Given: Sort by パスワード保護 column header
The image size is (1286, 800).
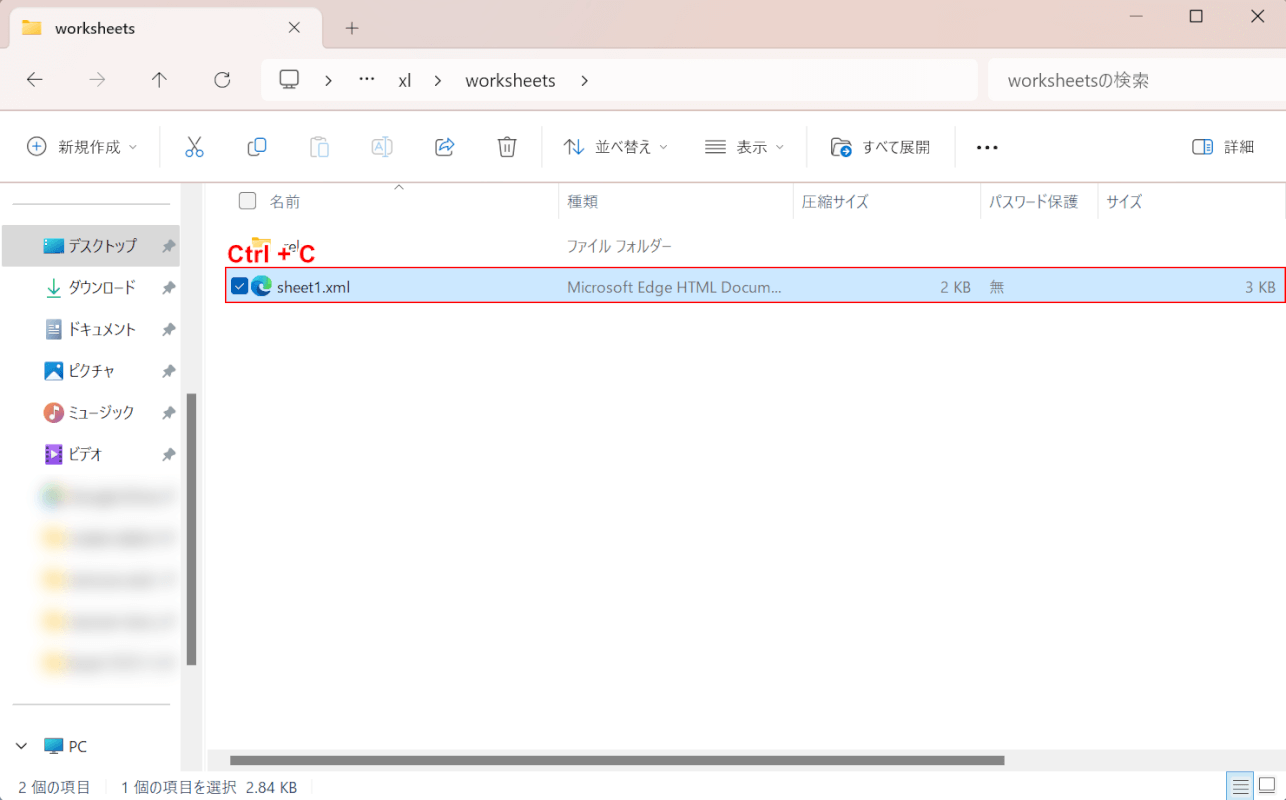Looking at the screenshot, I should pyautogui.click(x=1033, y=201).
